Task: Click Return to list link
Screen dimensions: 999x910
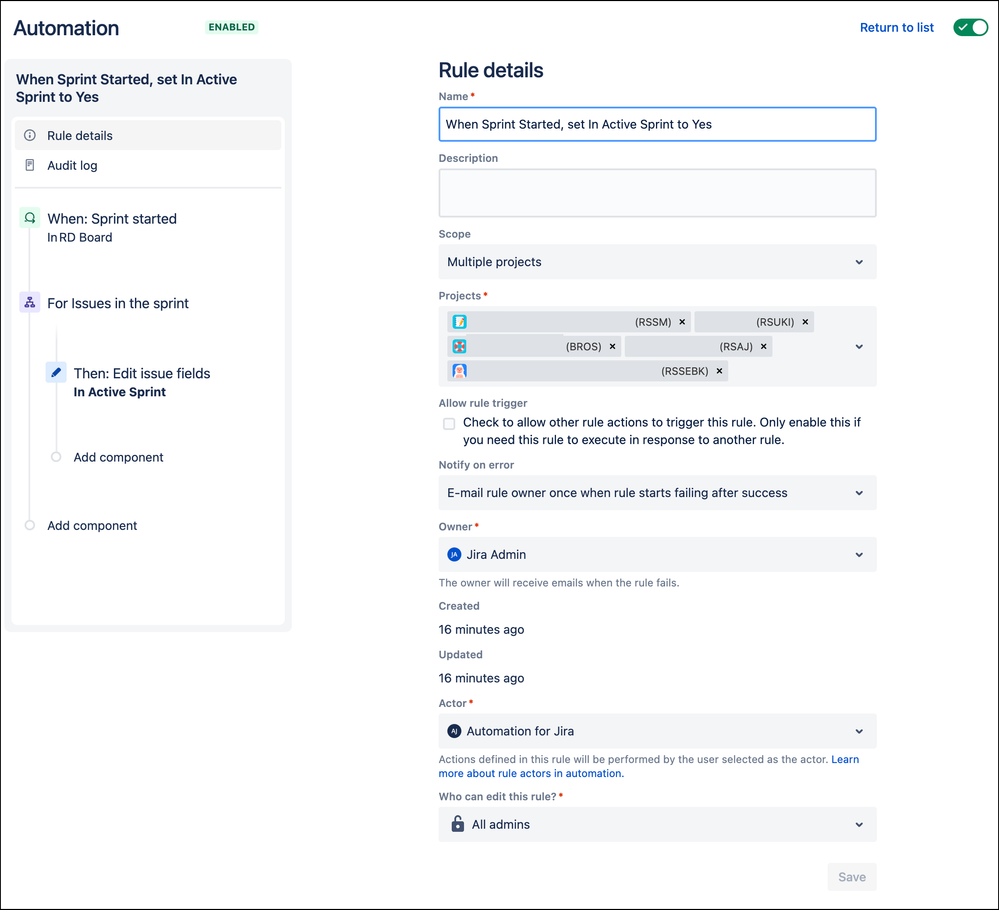Action: click(x=896, y=27)
